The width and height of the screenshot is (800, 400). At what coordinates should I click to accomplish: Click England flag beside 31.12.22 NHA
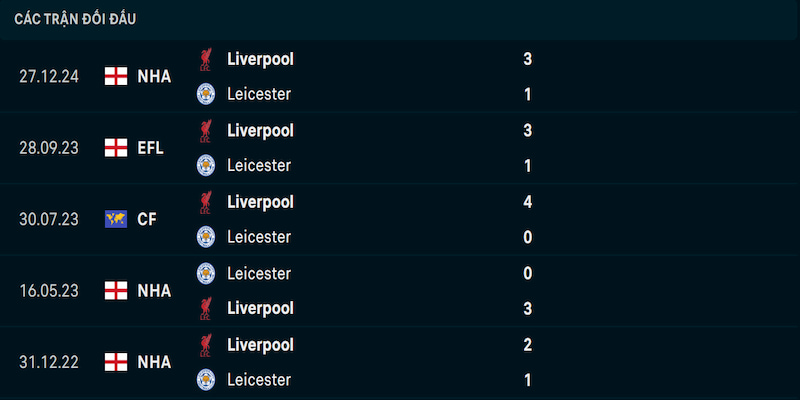116,362
